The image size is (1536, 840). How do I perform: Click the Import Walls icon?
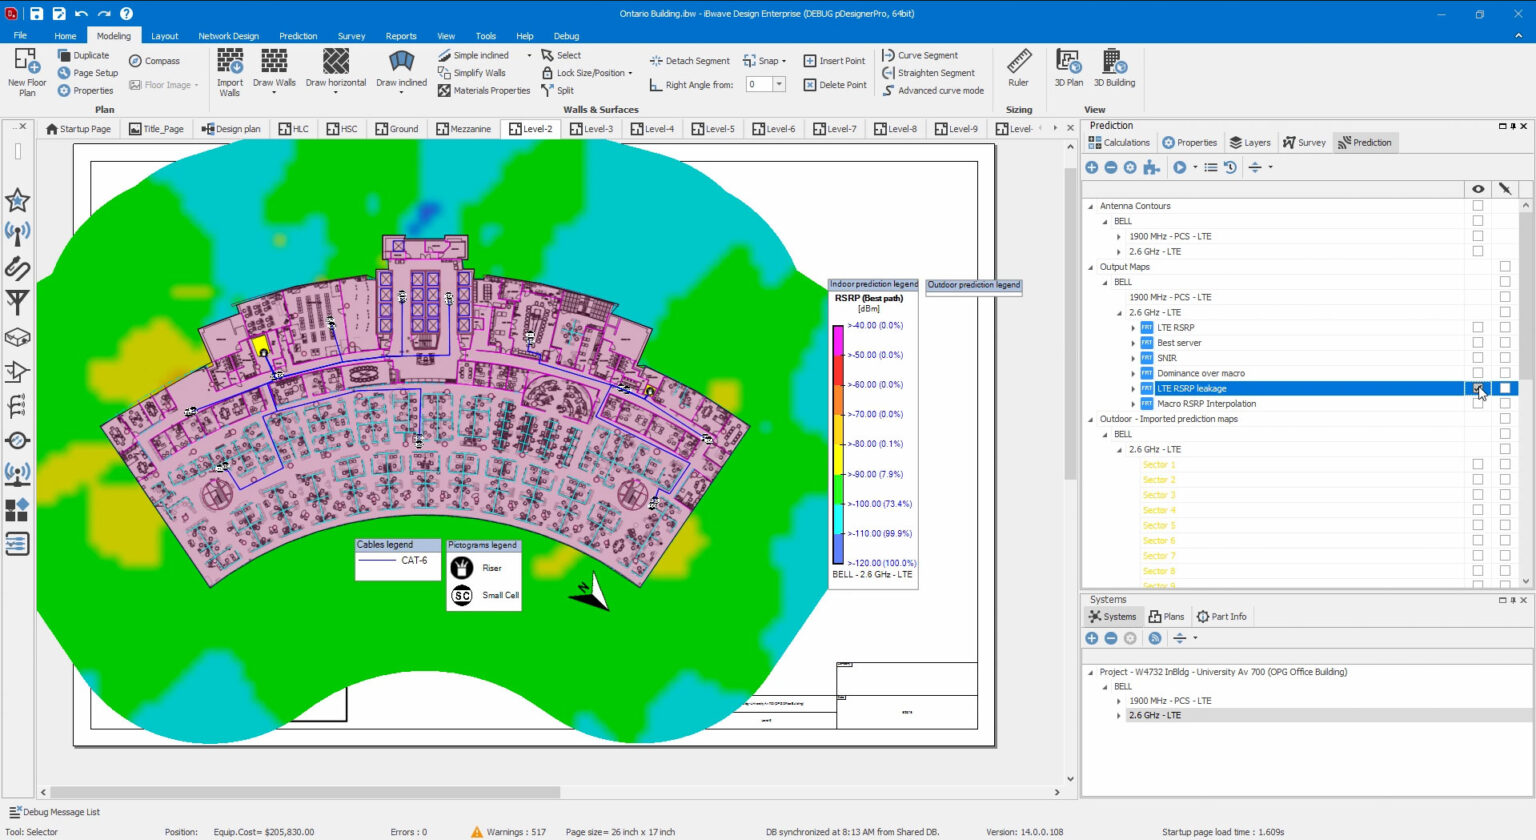tap(230, 62)
